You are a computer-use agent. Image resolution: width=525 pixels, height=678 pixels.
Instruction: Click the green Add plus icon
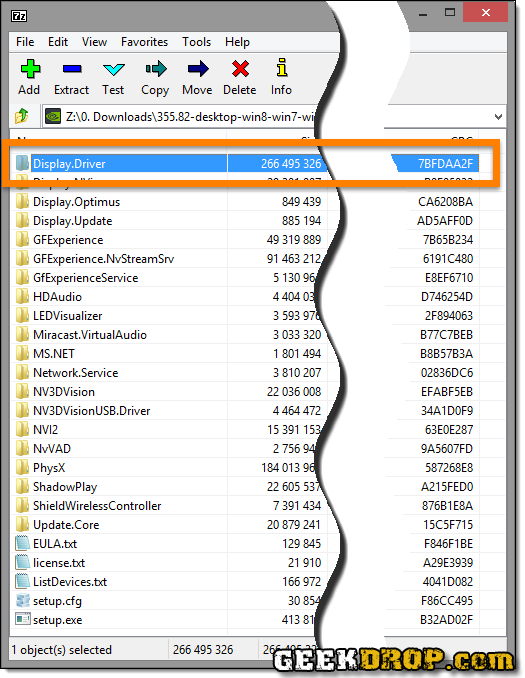tap(30, 69)
